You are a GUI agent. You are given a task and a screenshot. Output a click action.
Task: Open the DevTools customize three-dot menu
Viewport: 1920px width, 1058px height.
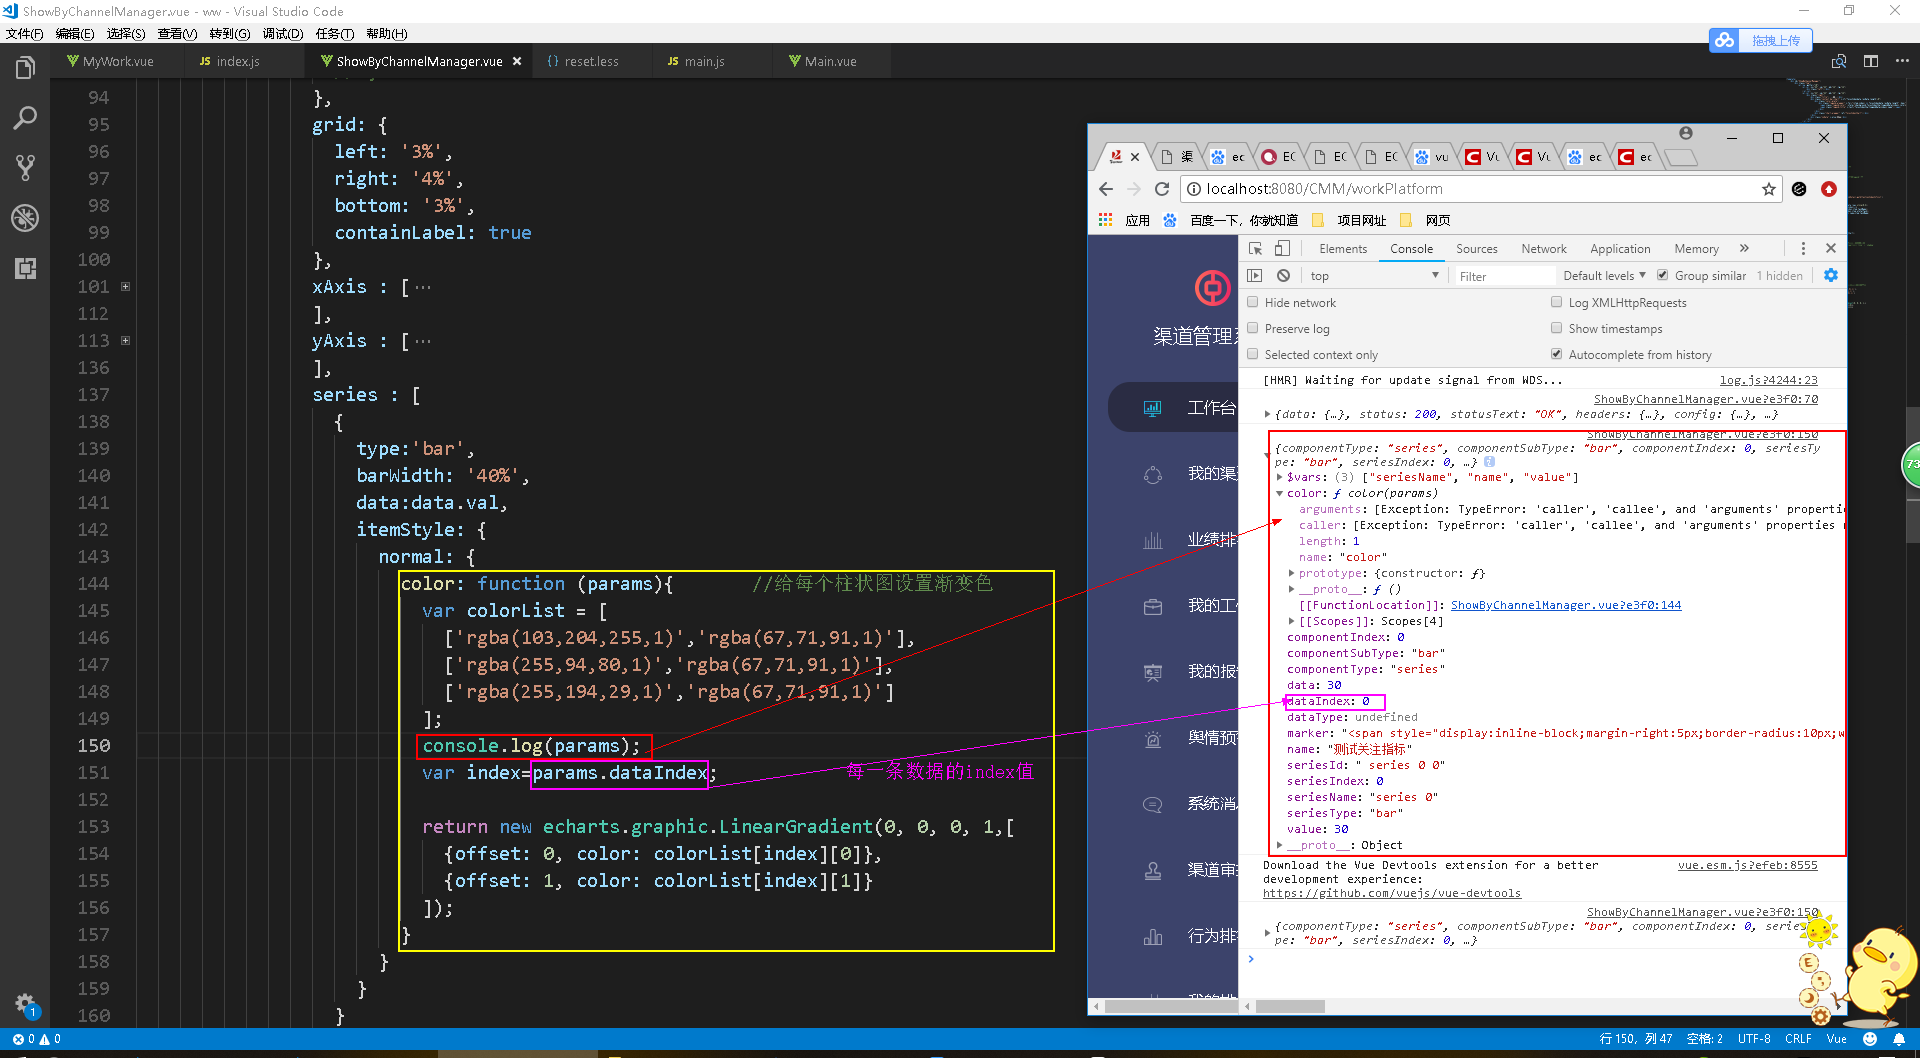[1803, 249]
